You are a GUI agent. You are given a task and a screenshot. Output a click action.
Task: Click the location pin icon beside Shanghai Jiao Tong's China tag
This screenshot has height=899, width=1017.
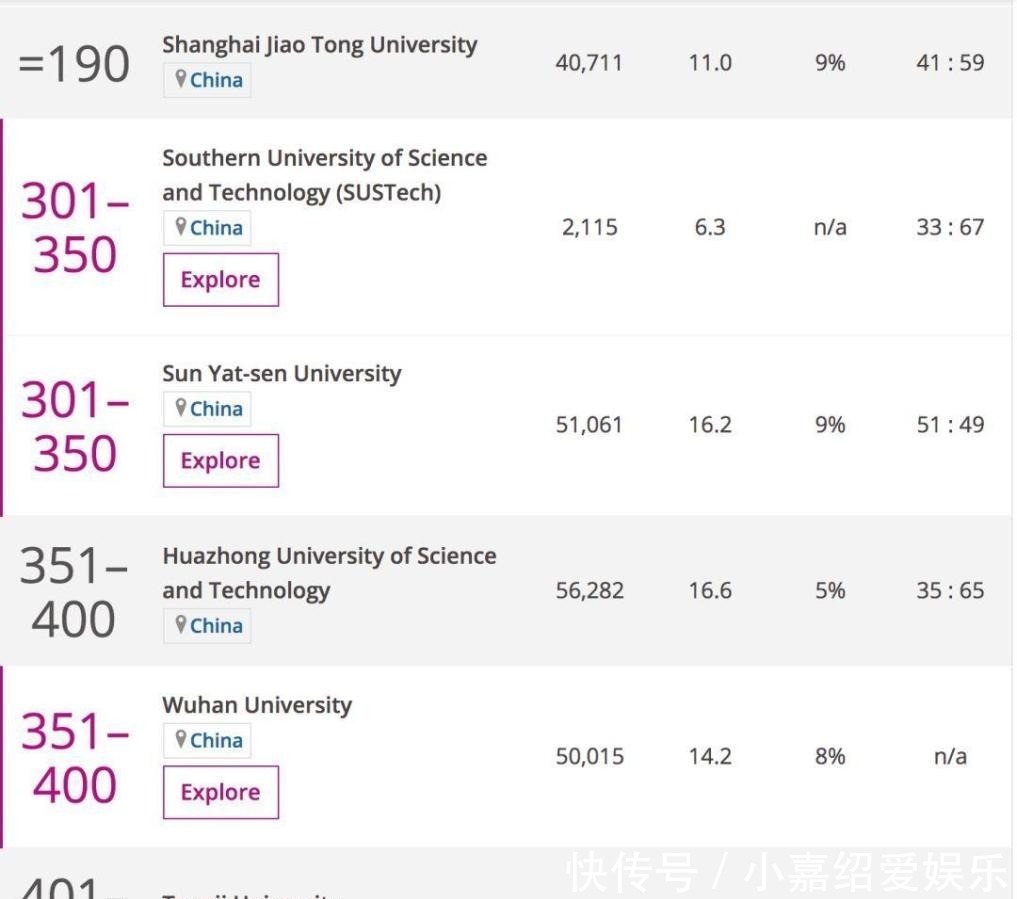180,79
